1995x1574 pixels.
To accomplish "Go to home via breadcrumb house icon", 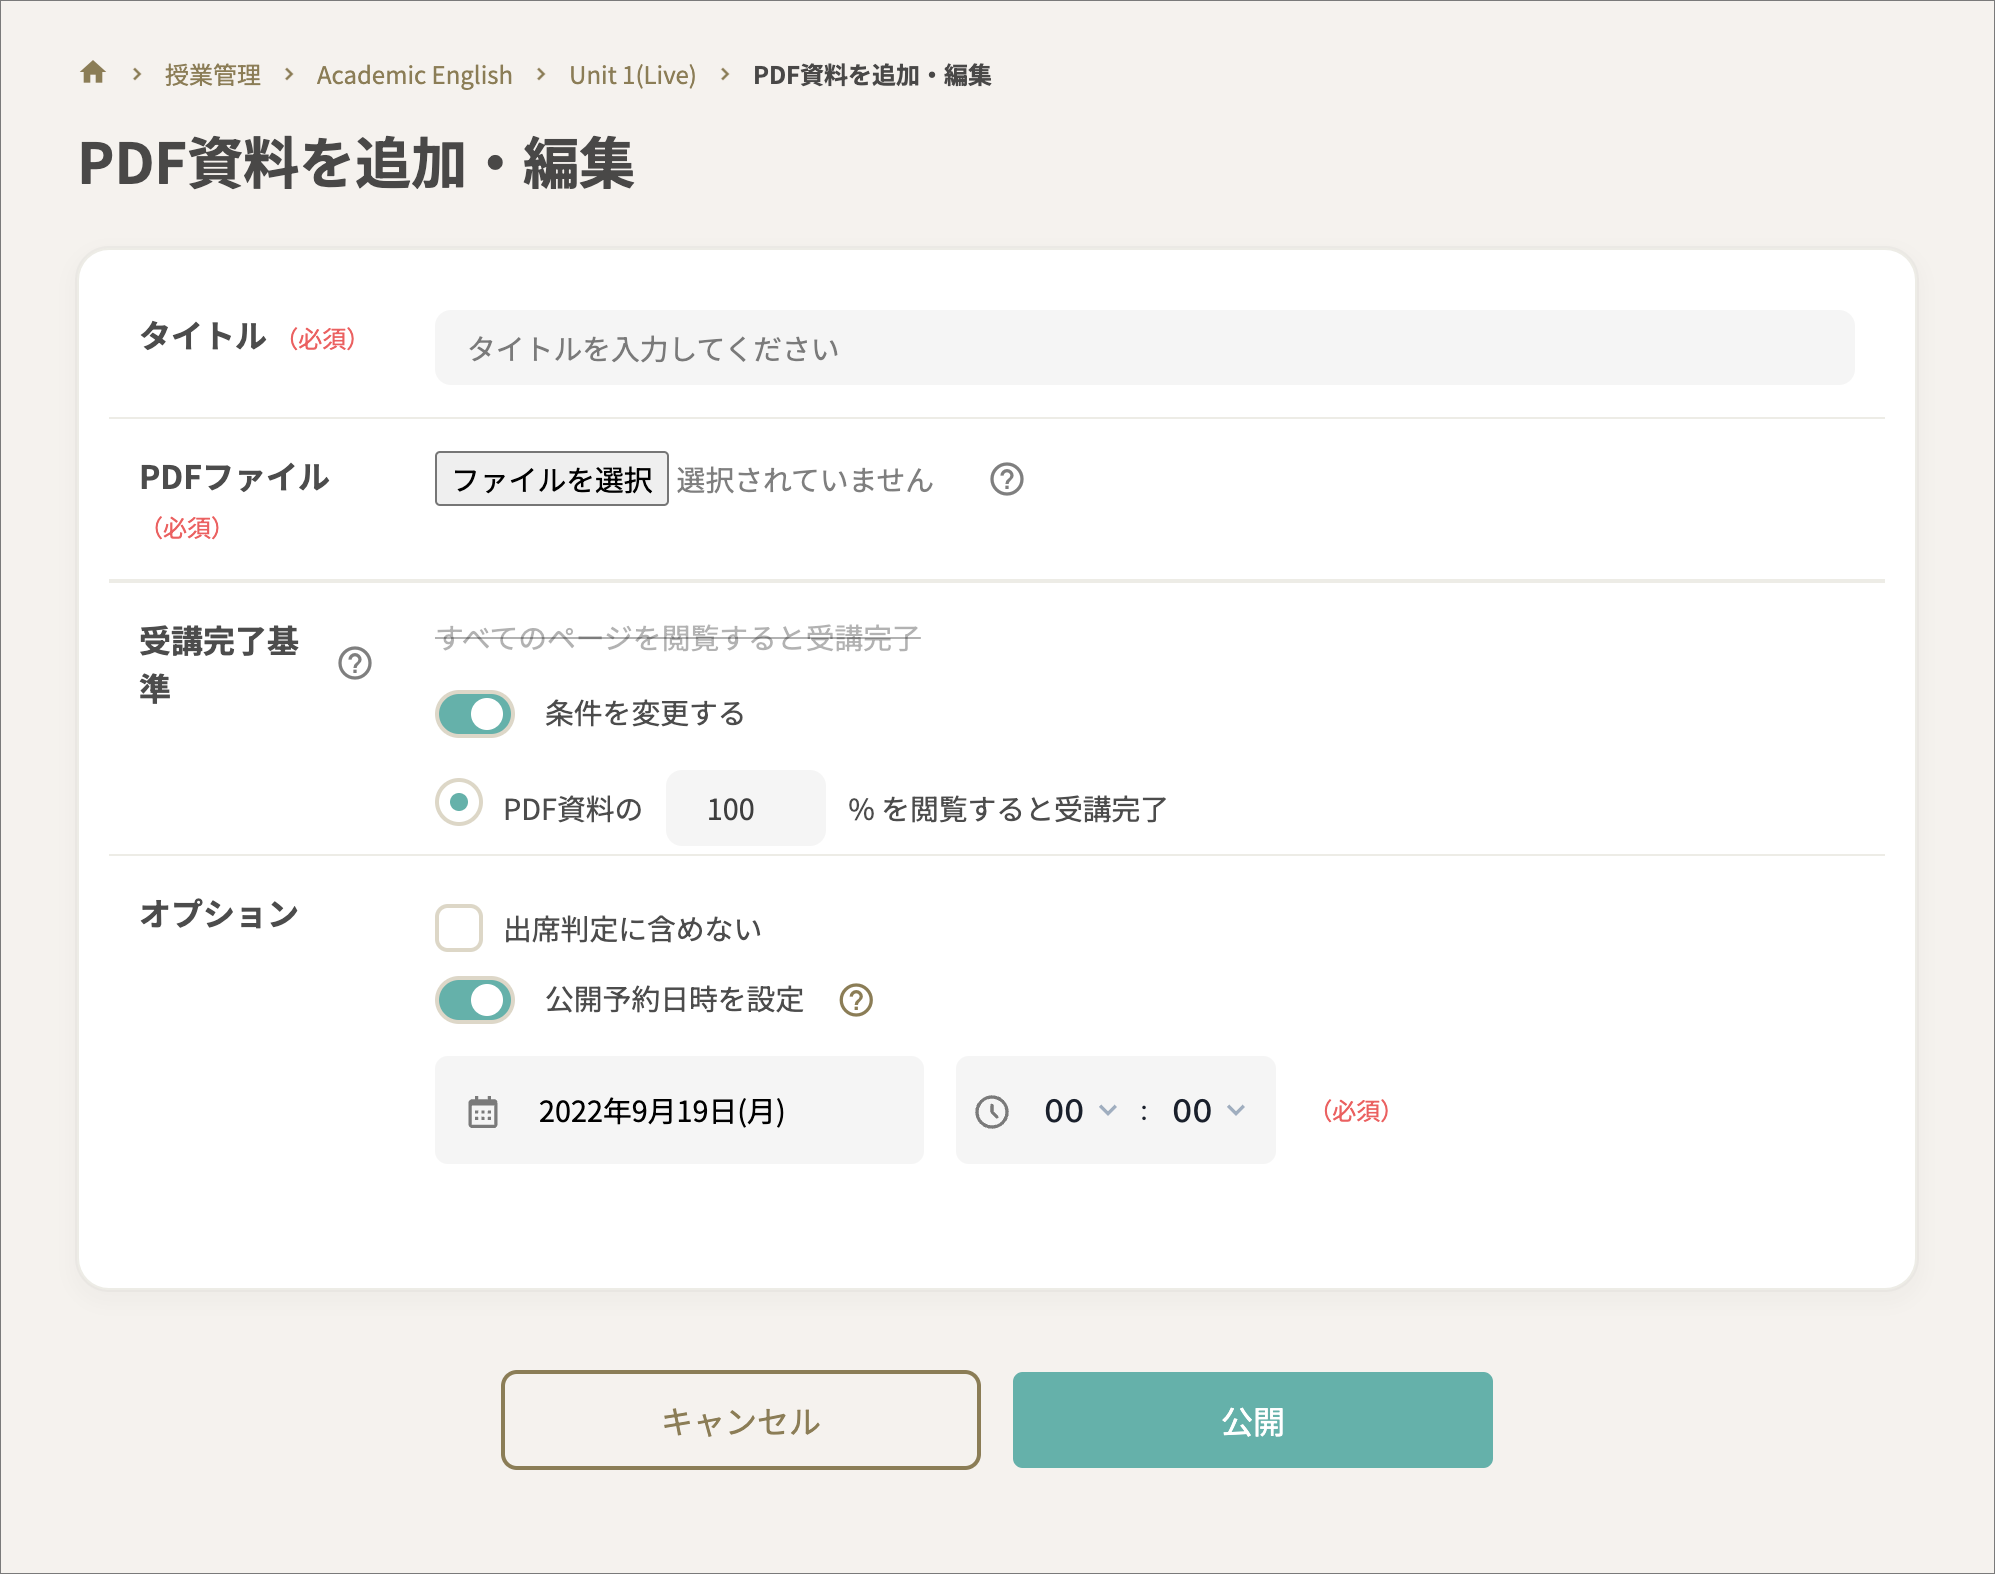I will click(x=93, y=73).
